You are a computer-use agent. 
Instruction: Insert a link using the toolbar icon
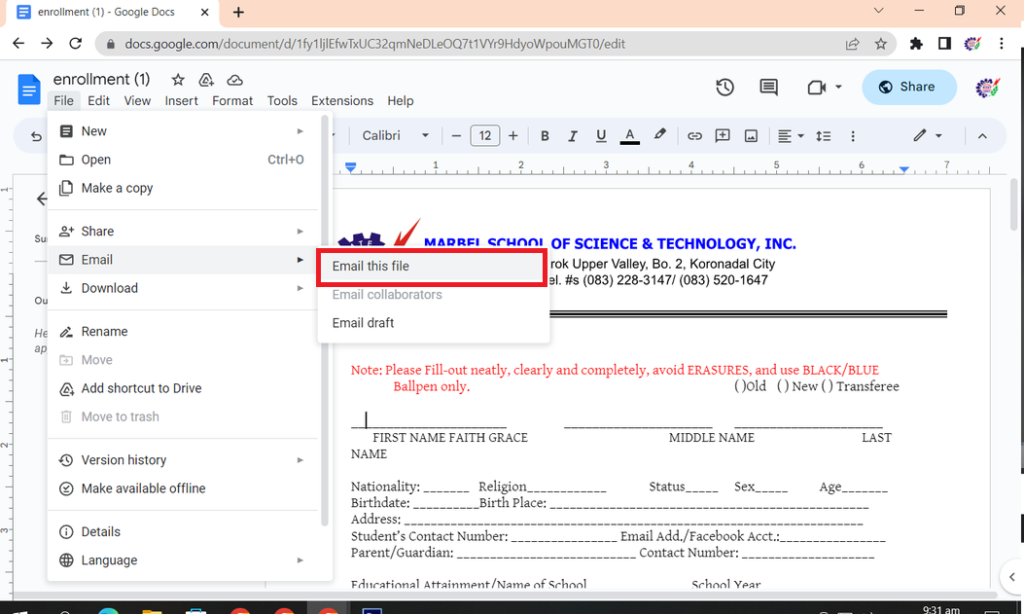coord(694,135)
